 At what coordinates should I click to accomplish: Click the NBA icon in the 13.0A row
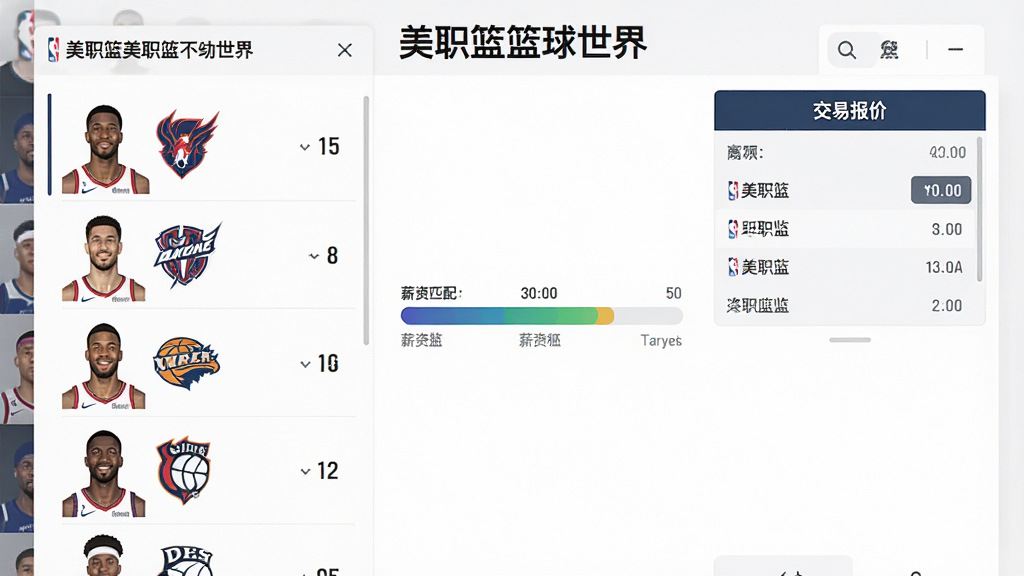point(733,267)
